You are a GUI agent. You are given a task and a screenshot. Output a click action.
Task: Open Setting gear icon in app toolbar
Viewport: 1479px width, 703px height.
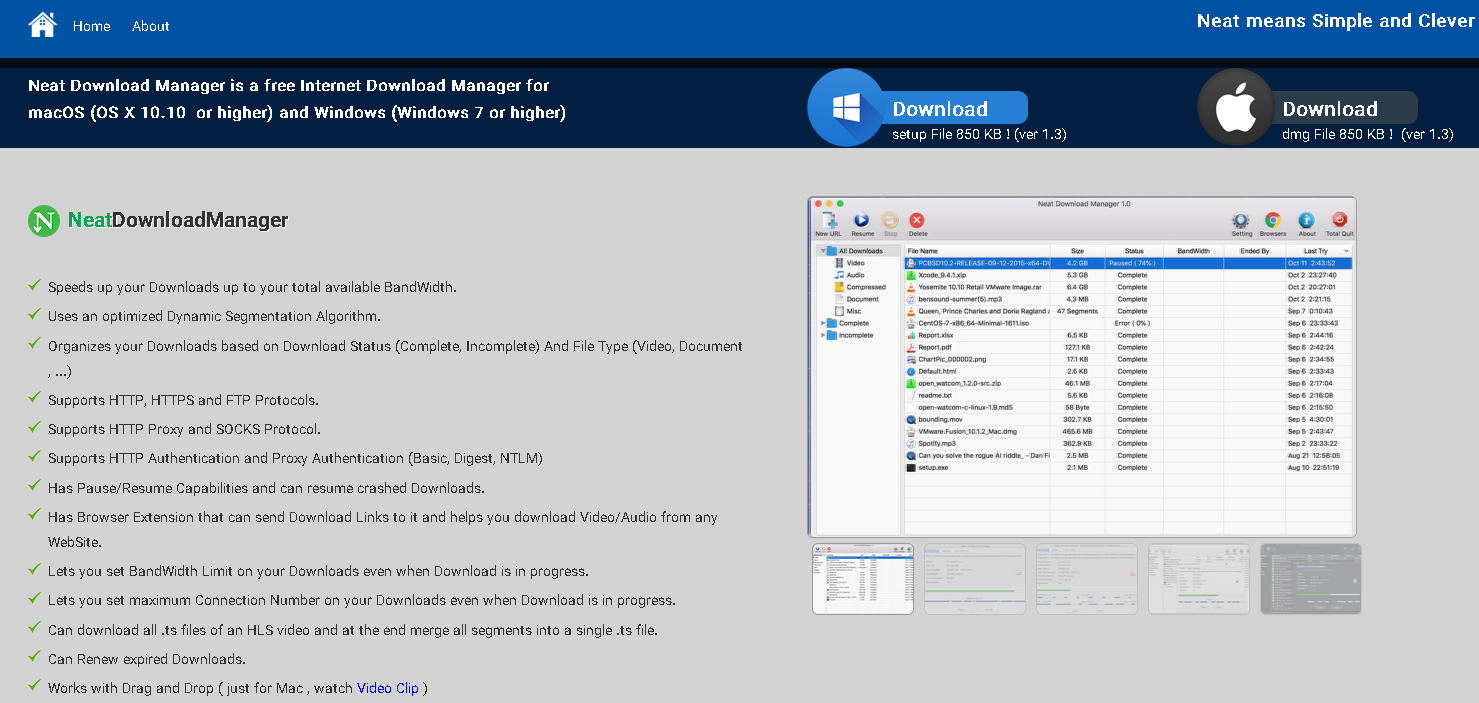1241,222
